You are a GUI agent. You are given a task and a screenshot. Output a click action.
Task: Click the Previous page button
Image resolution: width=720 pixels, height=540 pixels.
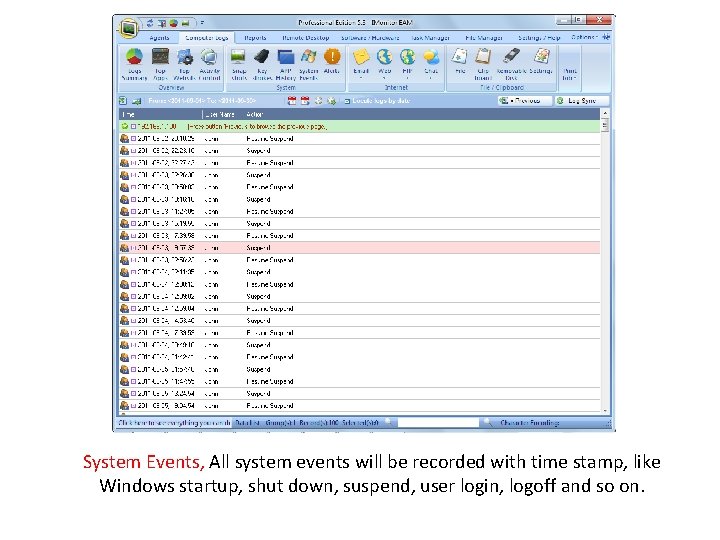(524, 101)
